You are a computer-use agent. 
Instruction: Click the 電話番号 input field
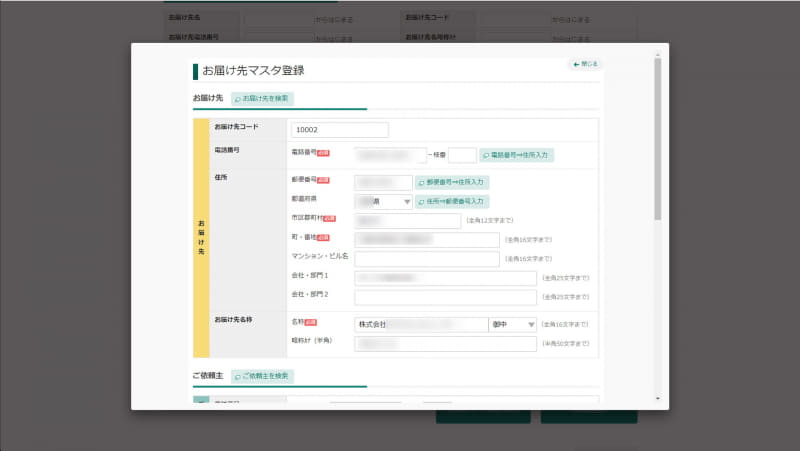(x=390, y=155)
